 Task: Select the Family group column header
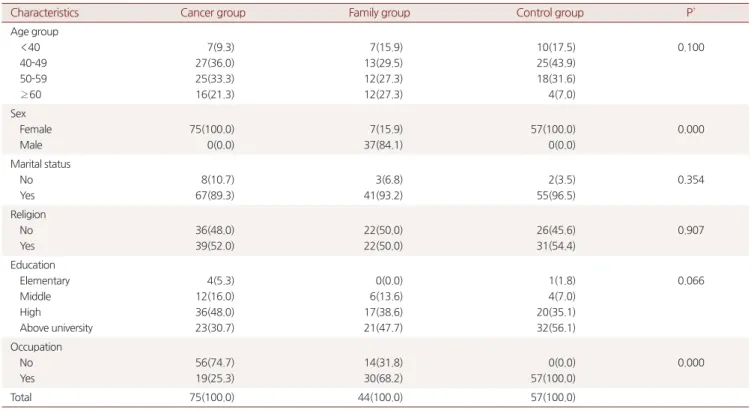[379, 13]
